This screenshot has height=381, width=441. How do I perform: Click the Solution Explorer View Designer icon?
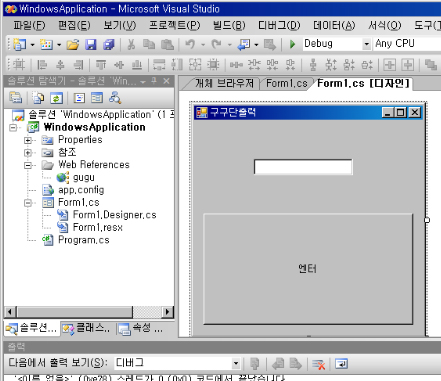click(97, 98)
